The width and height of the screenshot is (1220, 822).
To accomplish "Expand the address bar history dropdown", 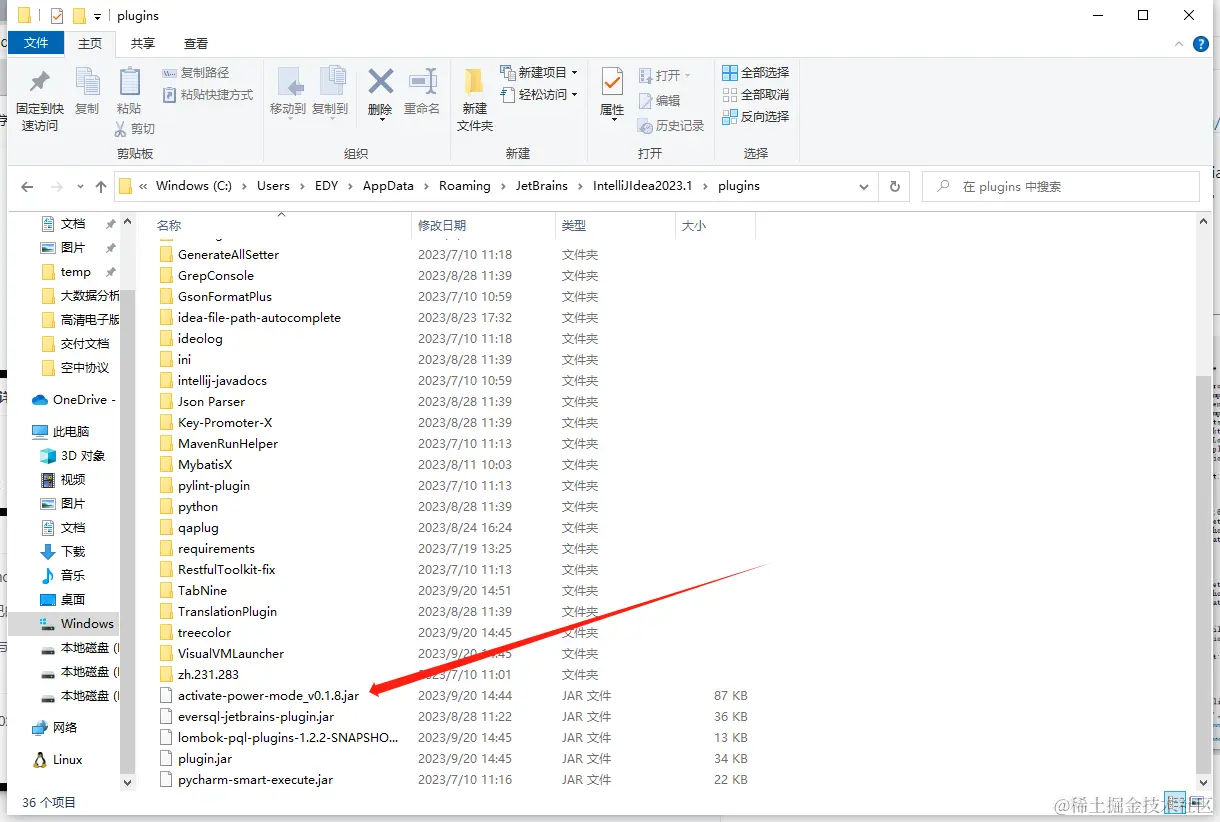I will 864,187.
